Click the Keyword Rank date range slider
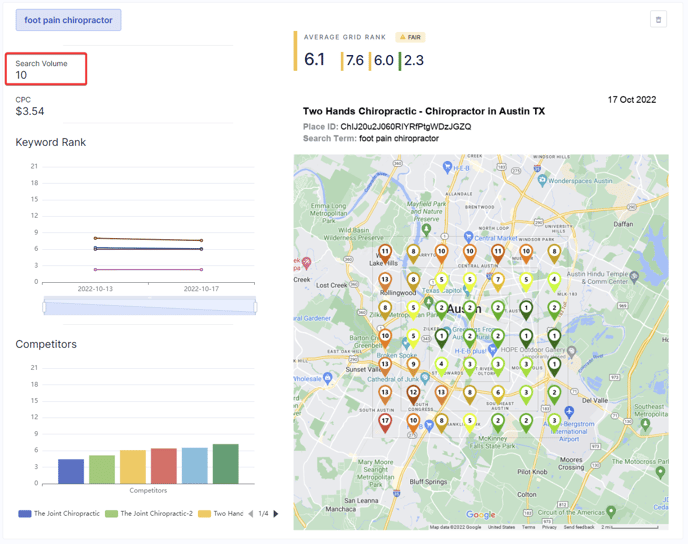 coord(149,307)
